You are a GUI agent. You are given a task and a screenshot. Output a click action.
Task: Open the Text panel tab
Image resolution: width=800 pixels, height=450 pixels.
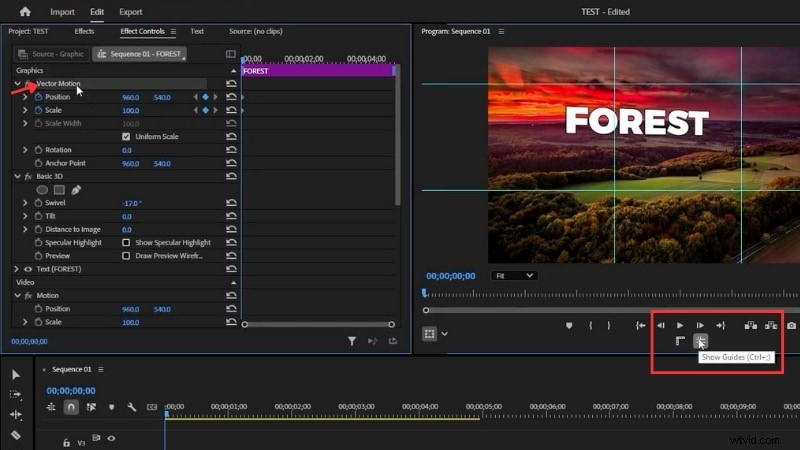(197, 31)
